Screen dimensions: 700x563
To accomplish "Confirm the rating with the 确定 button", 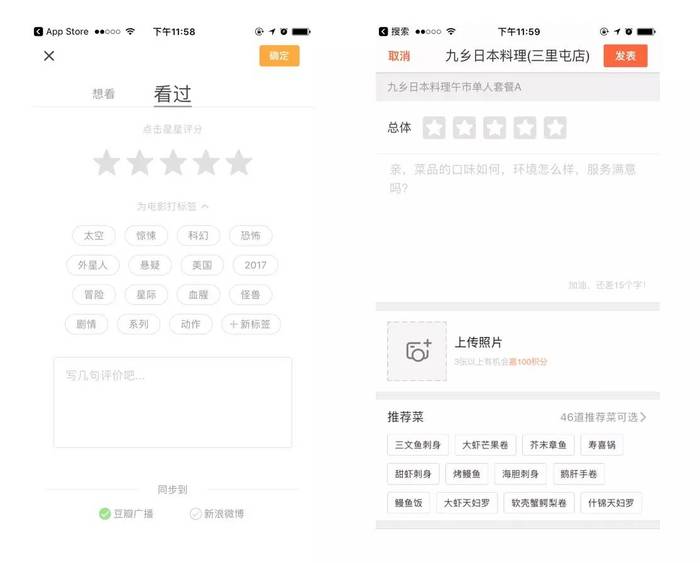I will 279,56.
